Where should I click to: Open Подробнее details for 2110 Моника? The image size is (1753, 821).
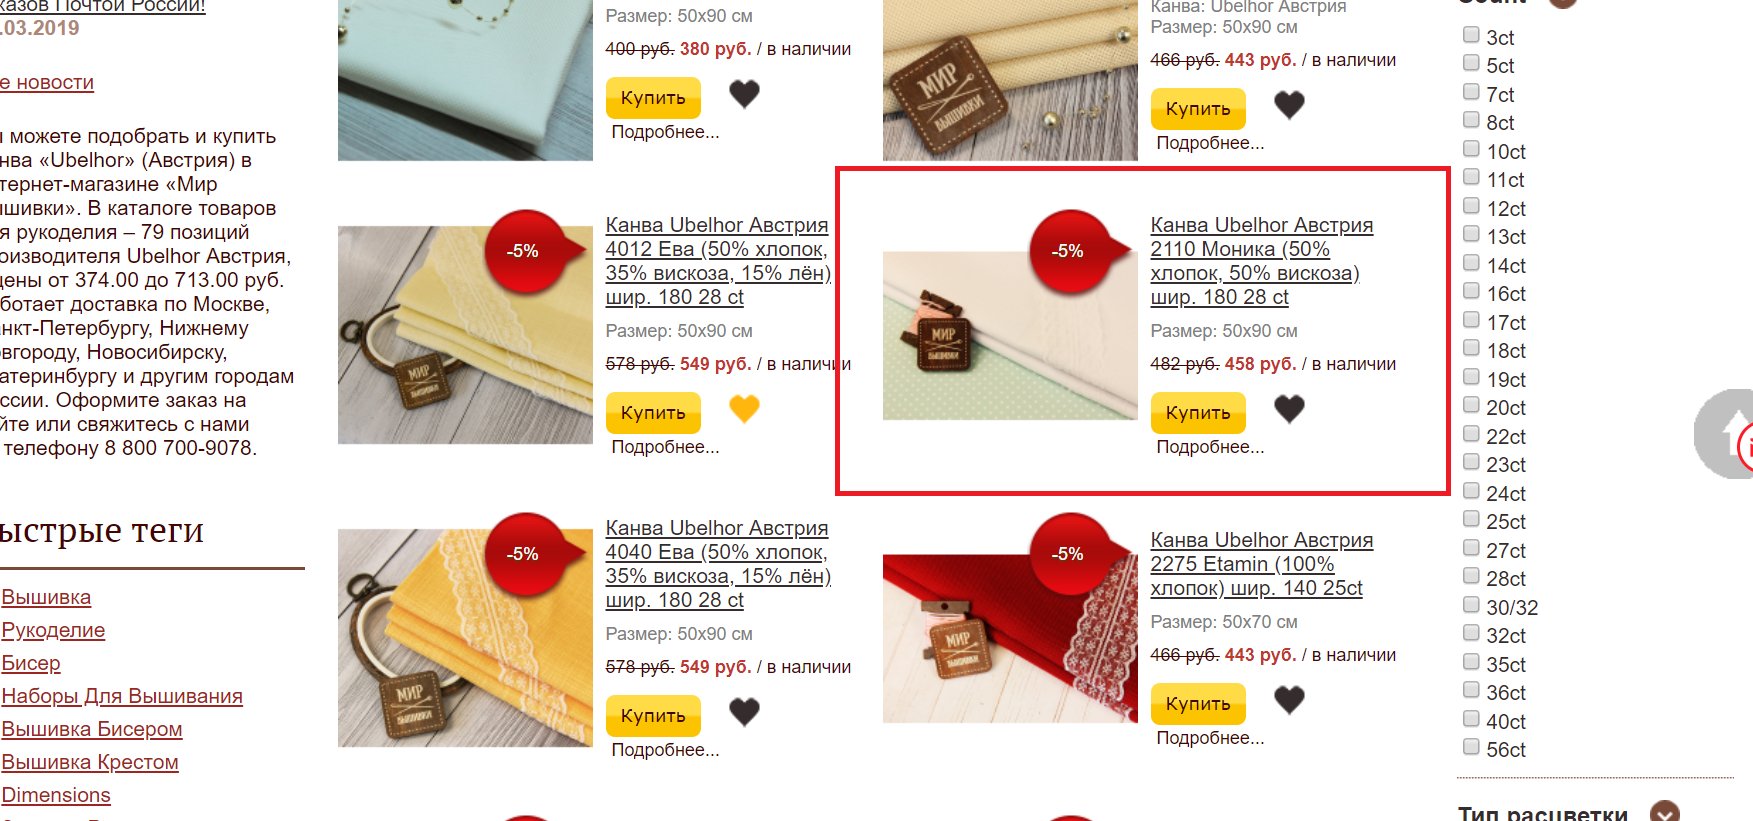click(1210, 447)
